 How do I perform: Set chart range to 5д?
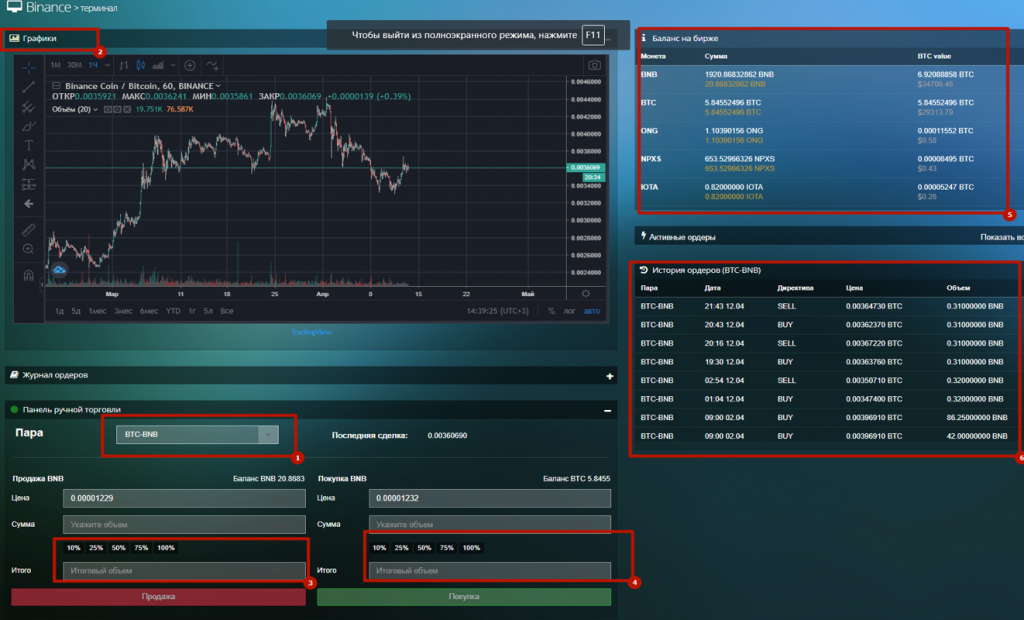[76, 311]
